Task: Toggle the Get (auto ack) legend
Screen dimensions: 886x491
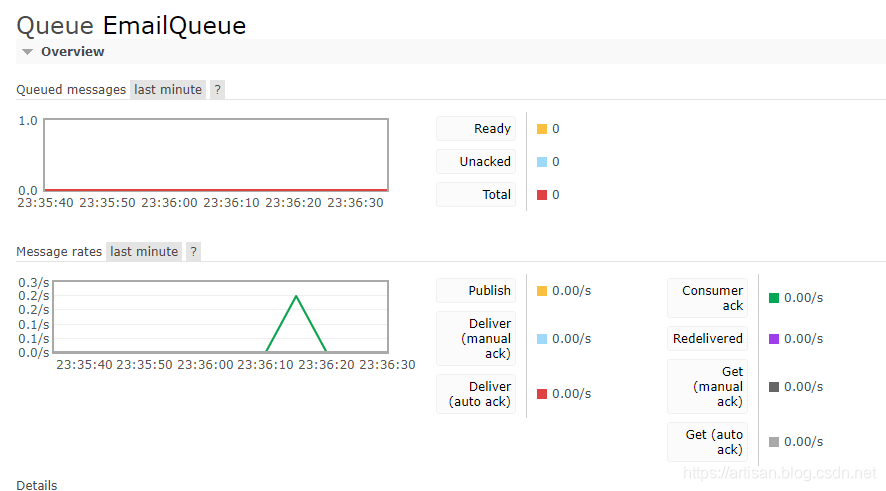Action: pos(707,442)
